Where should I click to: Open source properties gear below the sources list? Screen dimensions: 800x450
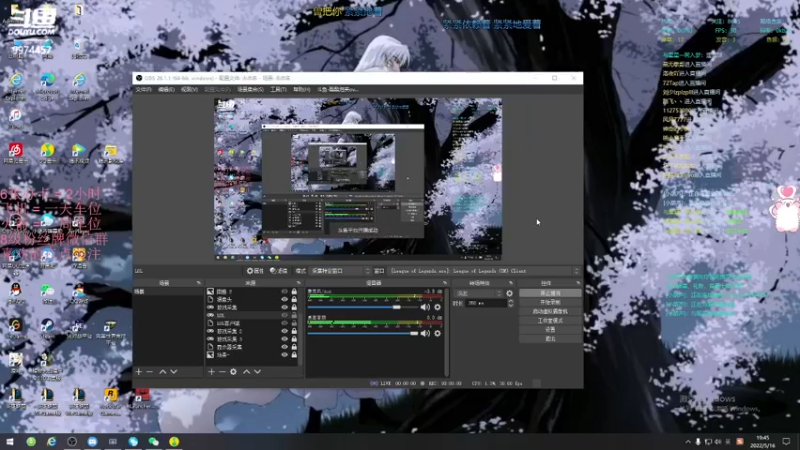233,372
